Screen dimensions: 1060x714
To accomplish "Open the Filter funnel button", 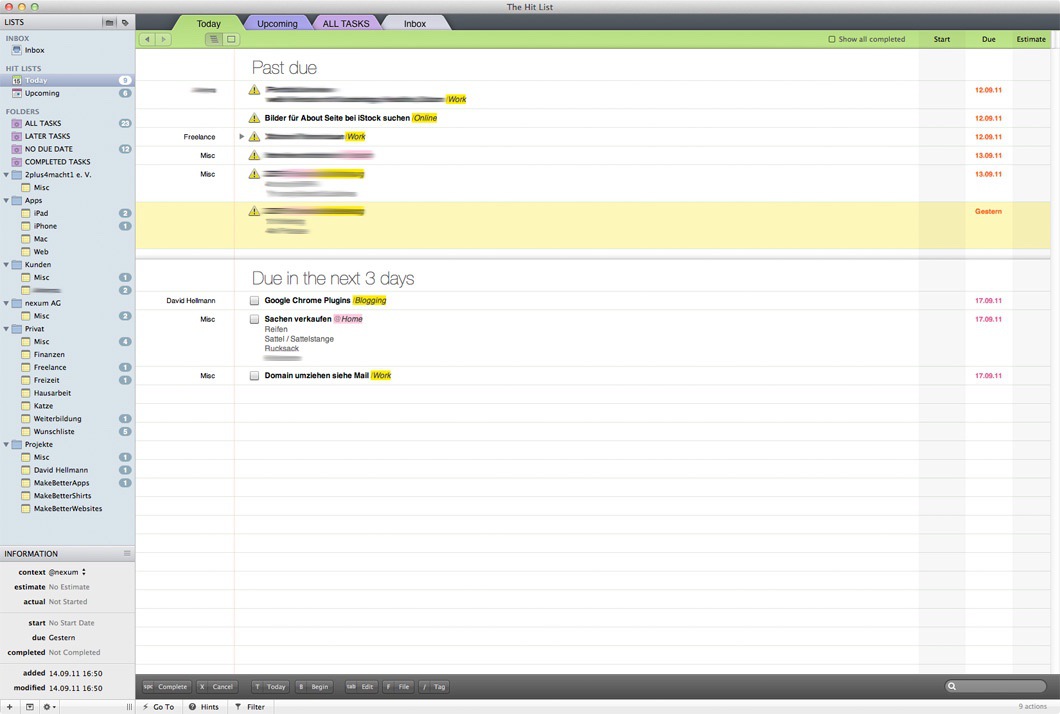I will click(x=250, y=707).
